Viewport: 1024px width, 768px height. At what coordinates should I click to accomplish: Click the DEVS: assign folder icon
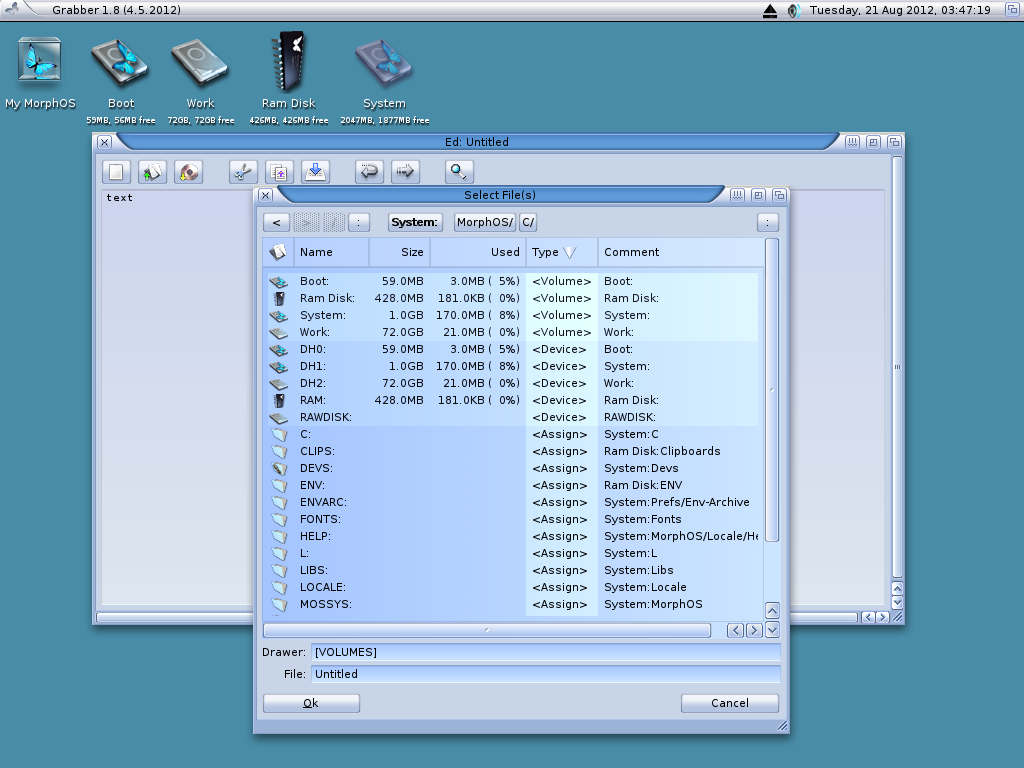pyautogui.click(x=279, y=468)
